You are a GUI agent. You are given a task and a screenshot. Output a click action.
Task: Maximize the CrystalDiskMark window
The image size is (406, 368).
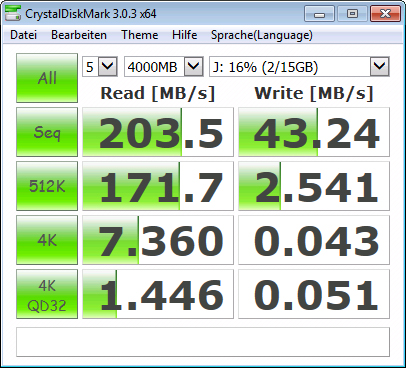(x=352, y=14)
